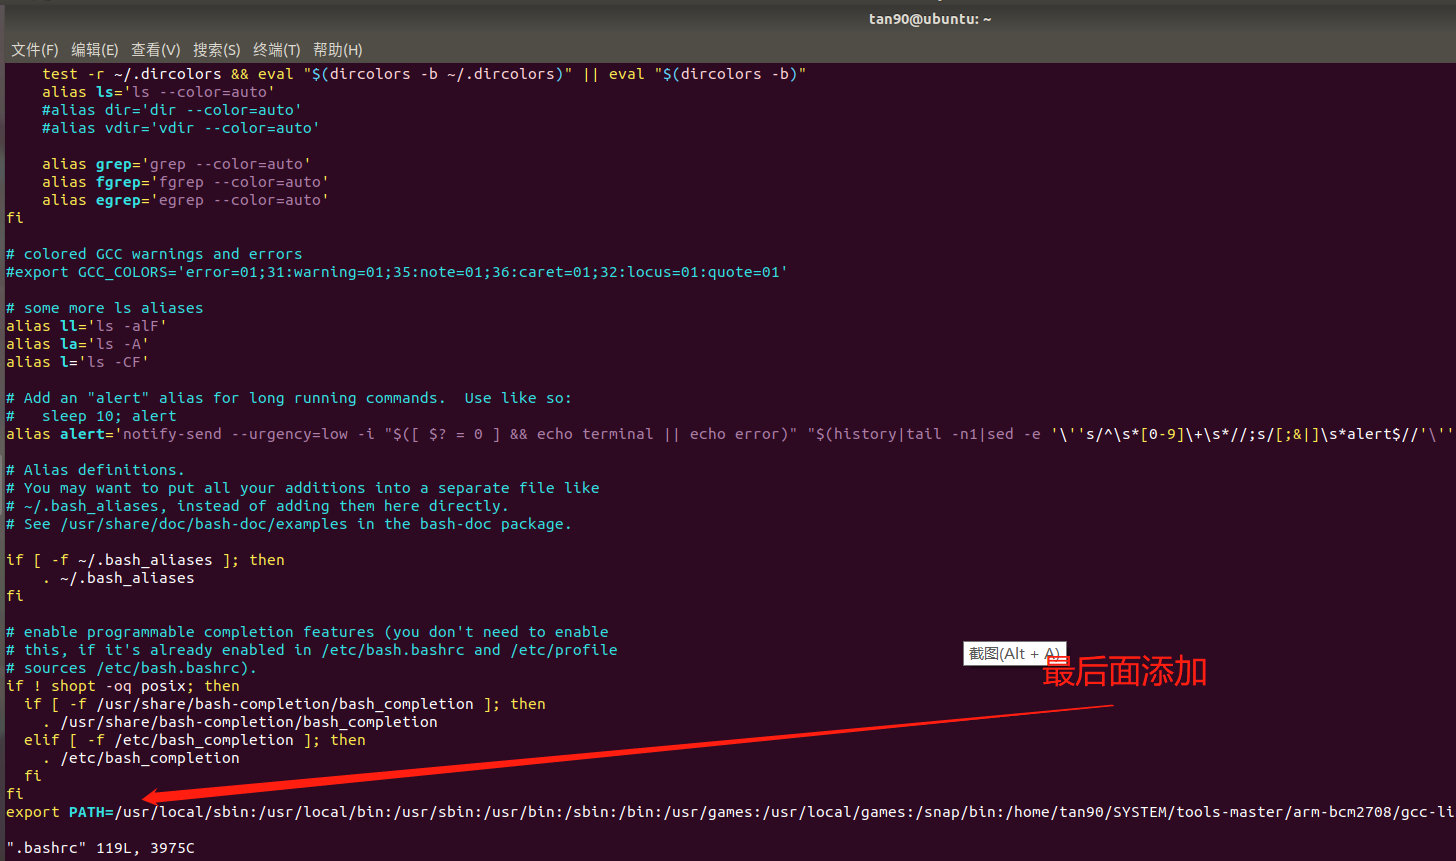
Task: Click the status line ".bashrc" 119L, 3975C
Action: point(100,848)
